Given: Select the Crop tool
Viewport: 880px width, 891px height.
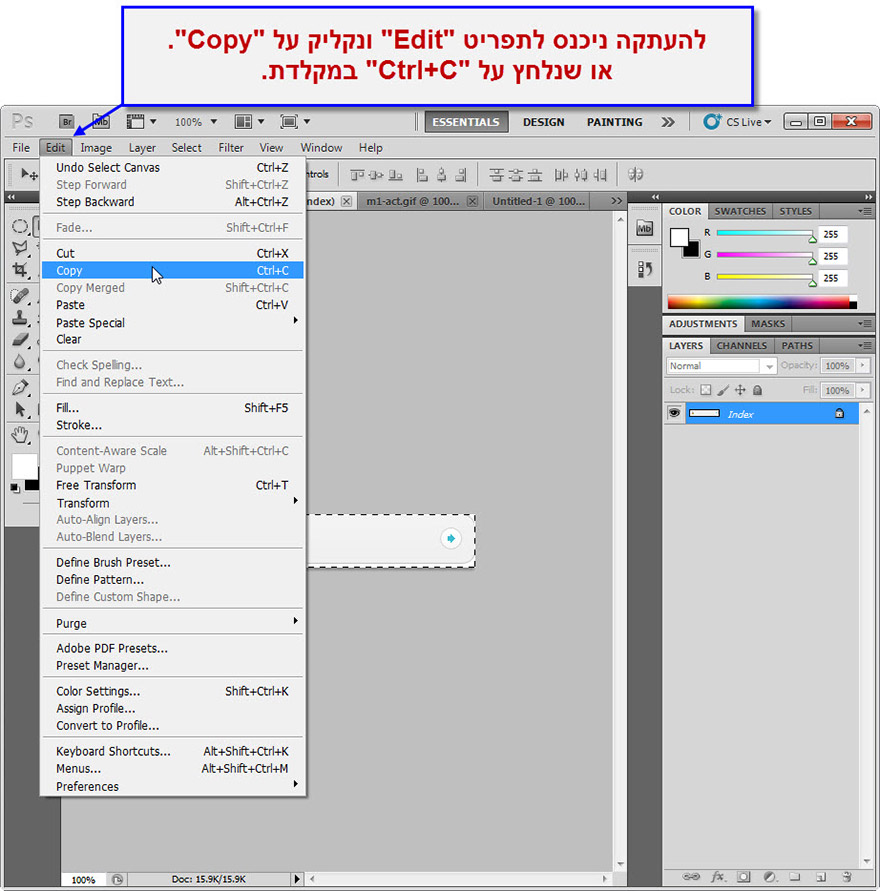Looking at the screenshot, I should (x=20, y=270).
